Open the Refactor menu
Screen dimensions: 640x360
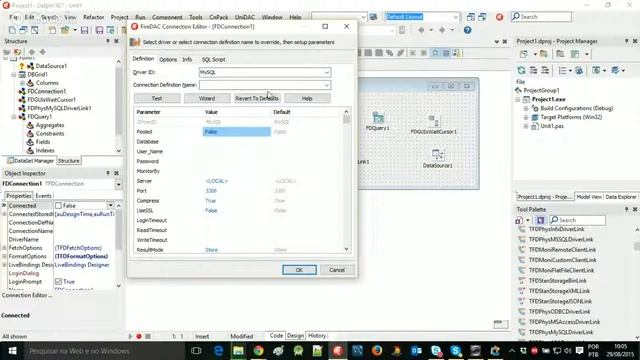93,17
